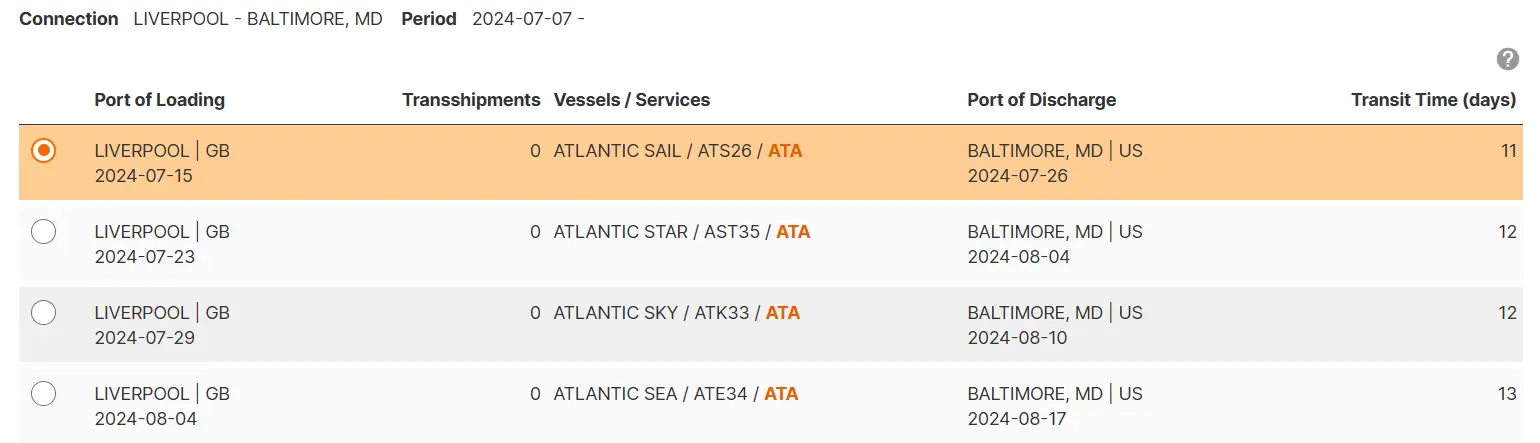Select the ATLANTIC SKY sailing radio button
Screen dimensions: 1540x443
(x=43, y=313)
